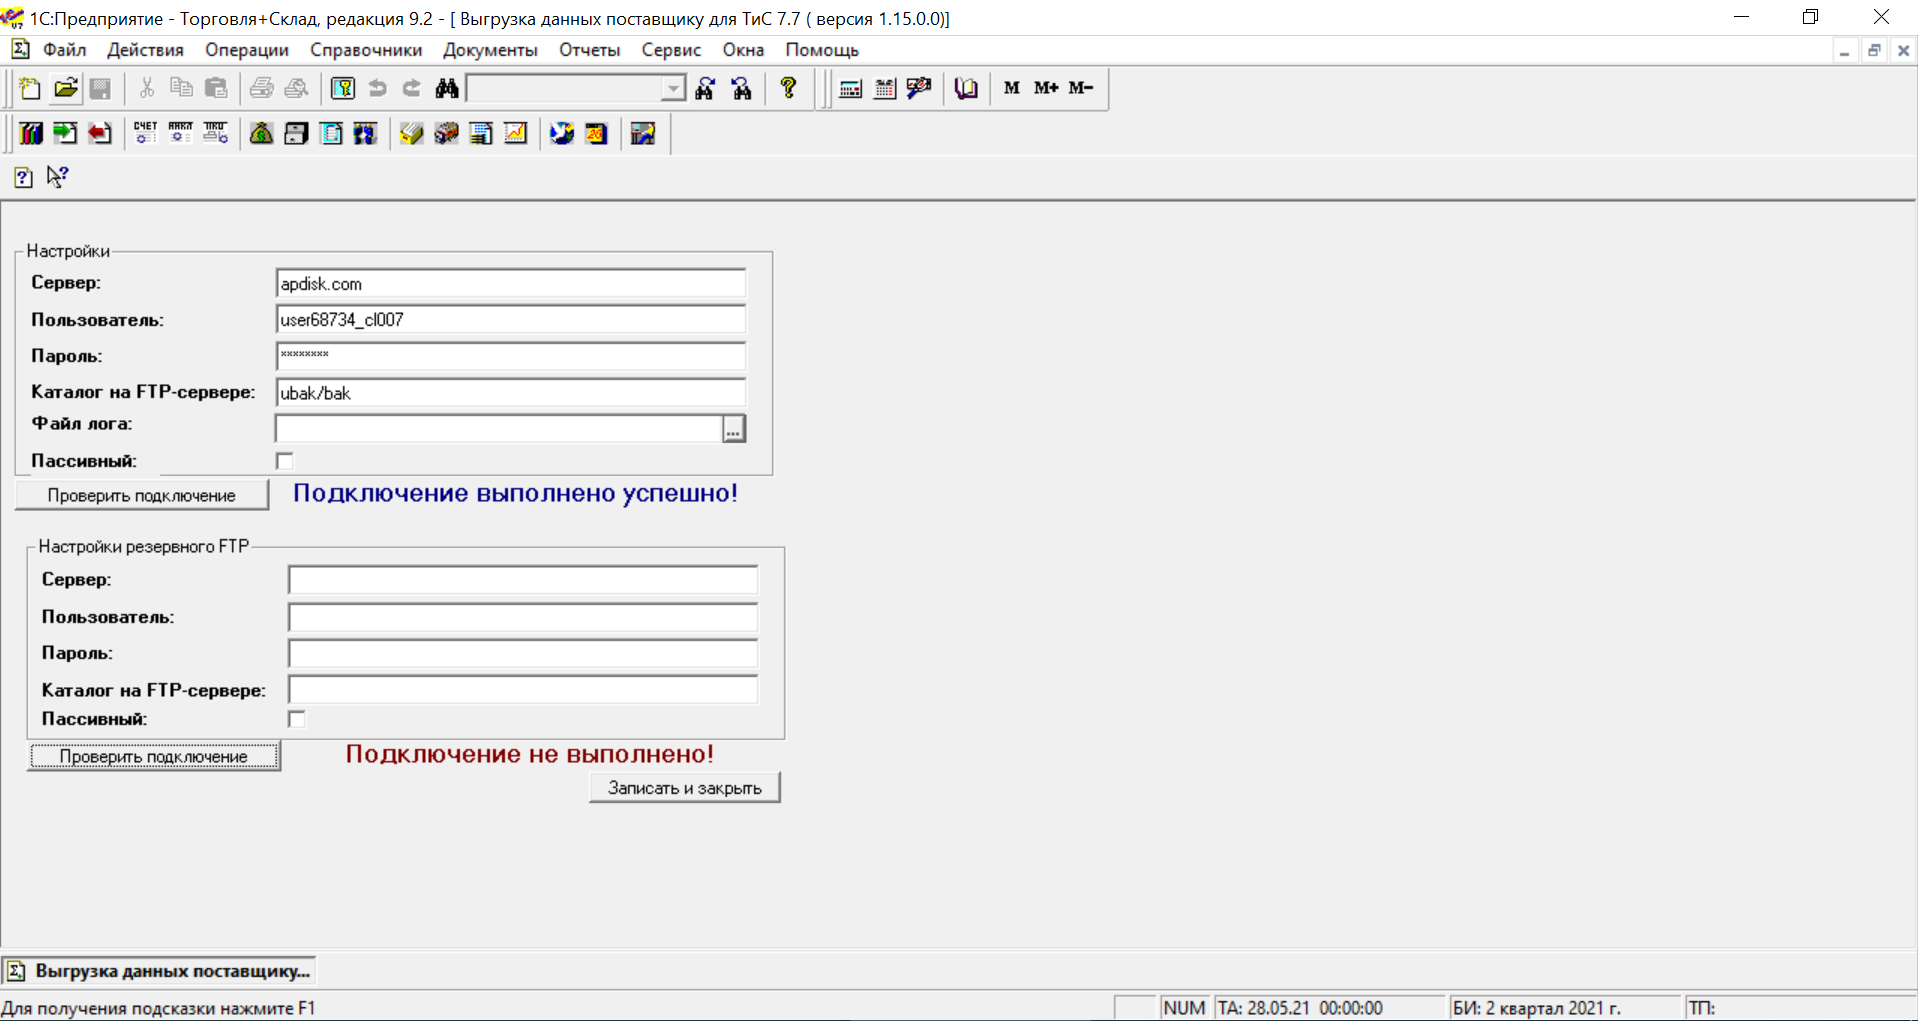
Task: Click the Find next binoculars icon
Action: point(706,88)
